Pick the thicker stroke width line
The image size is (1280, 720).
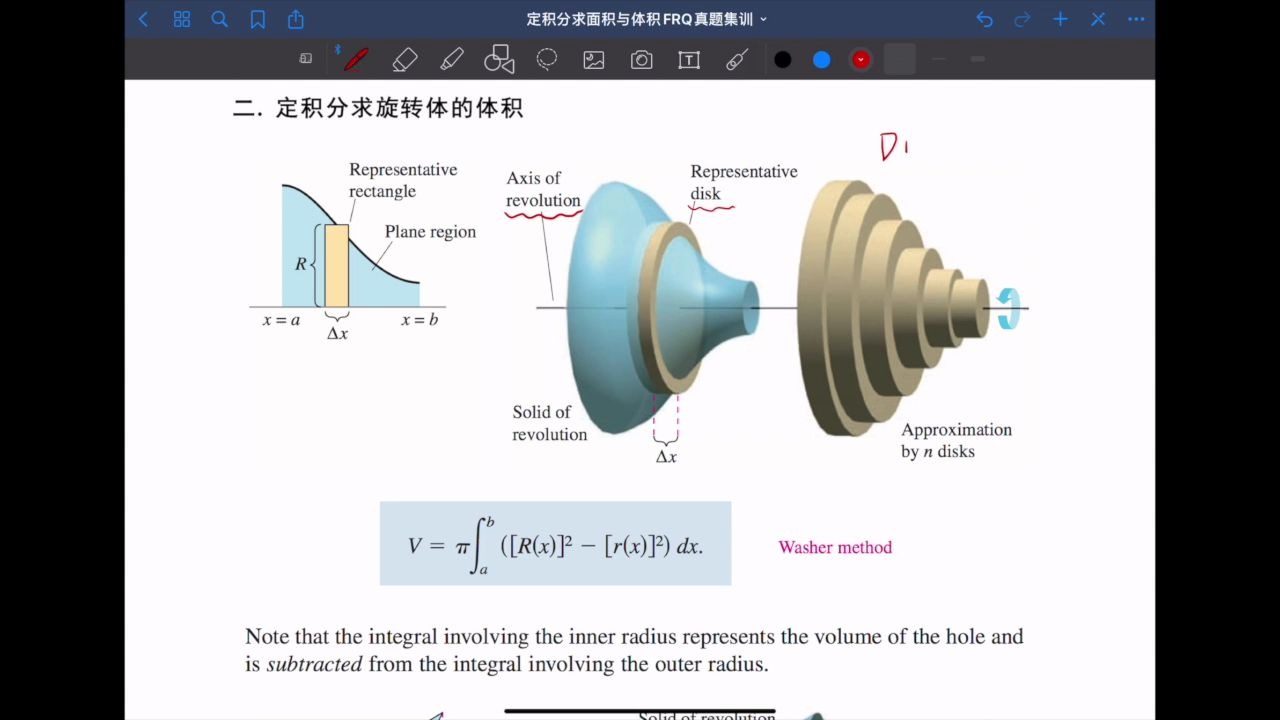point(978,59)
